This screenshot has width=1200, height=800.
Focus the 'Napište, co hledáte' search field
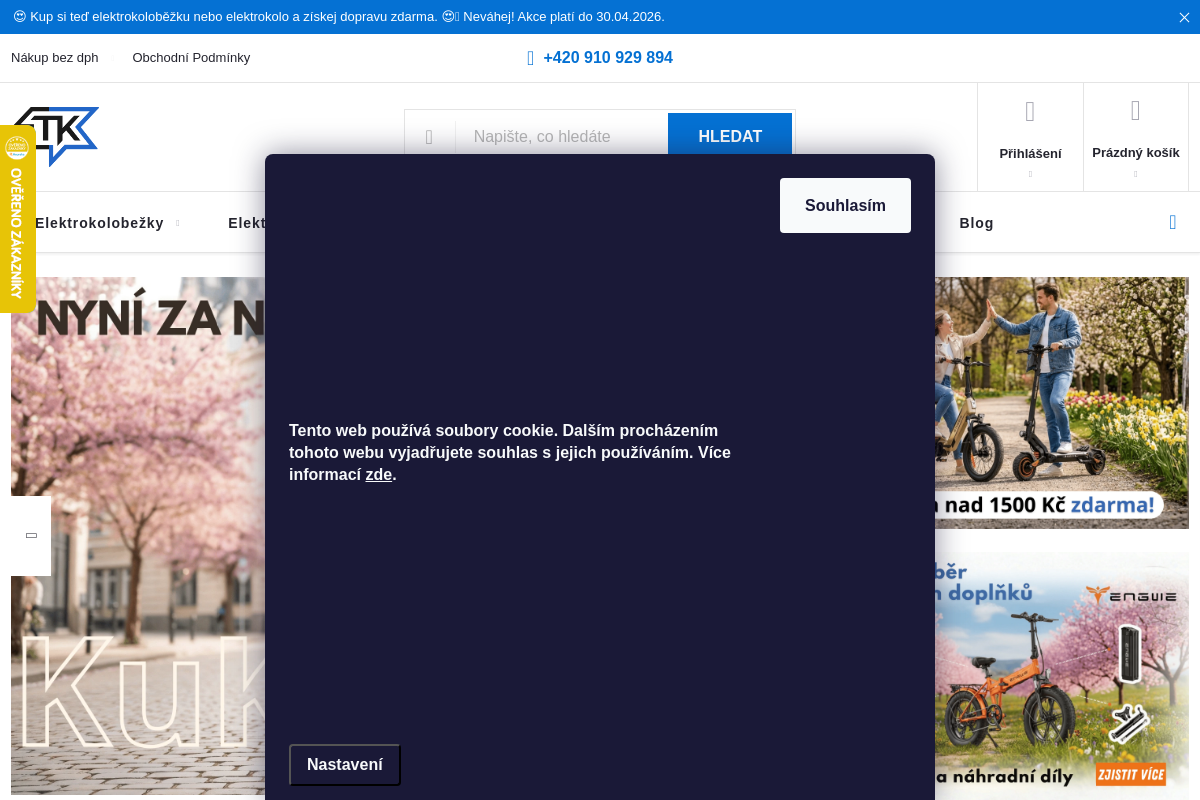click(560, 137)
